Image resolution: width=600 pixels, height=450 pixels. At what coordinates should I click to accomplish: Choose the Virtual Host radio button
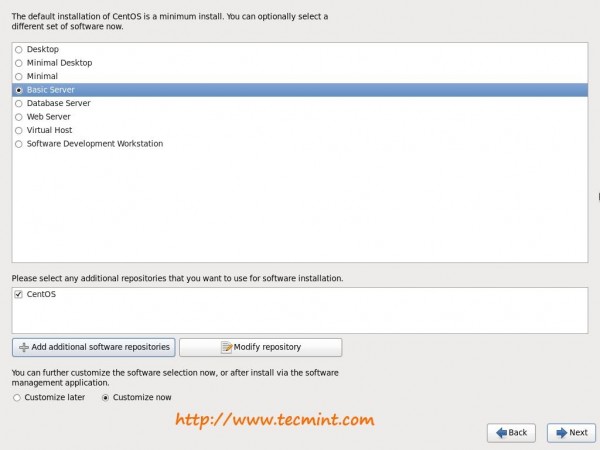coord(19,130)
